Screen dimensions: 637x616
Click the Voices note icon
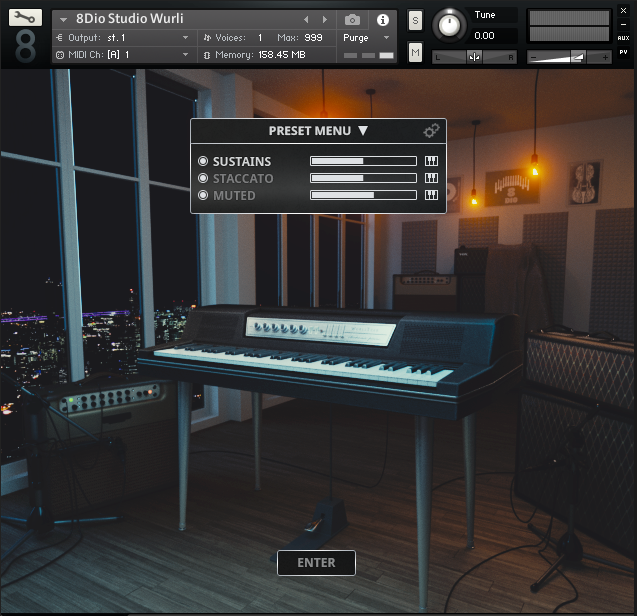point(208,38)
